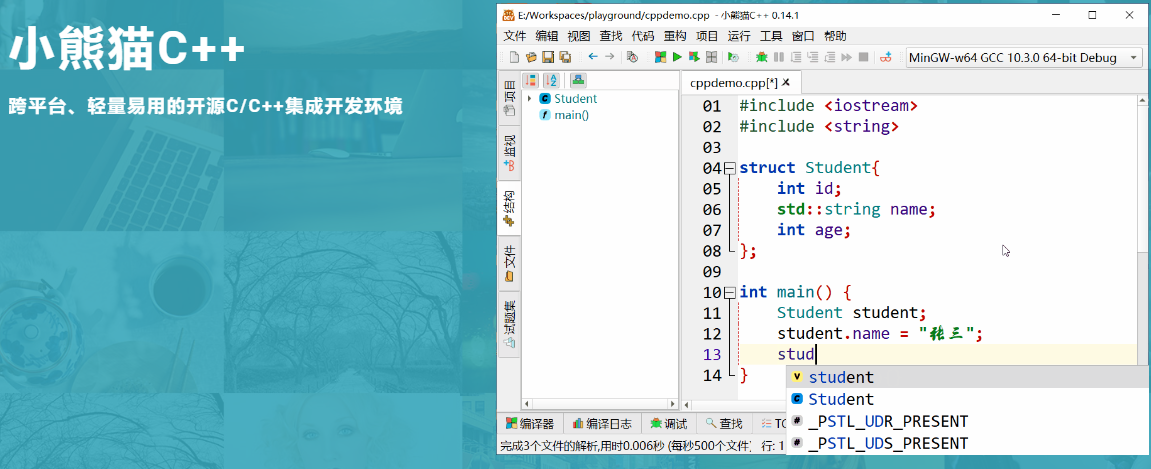The width and height of the screenshot is (1151, 469).
Task: Open the 视图 menu
Action: point(578,36)
